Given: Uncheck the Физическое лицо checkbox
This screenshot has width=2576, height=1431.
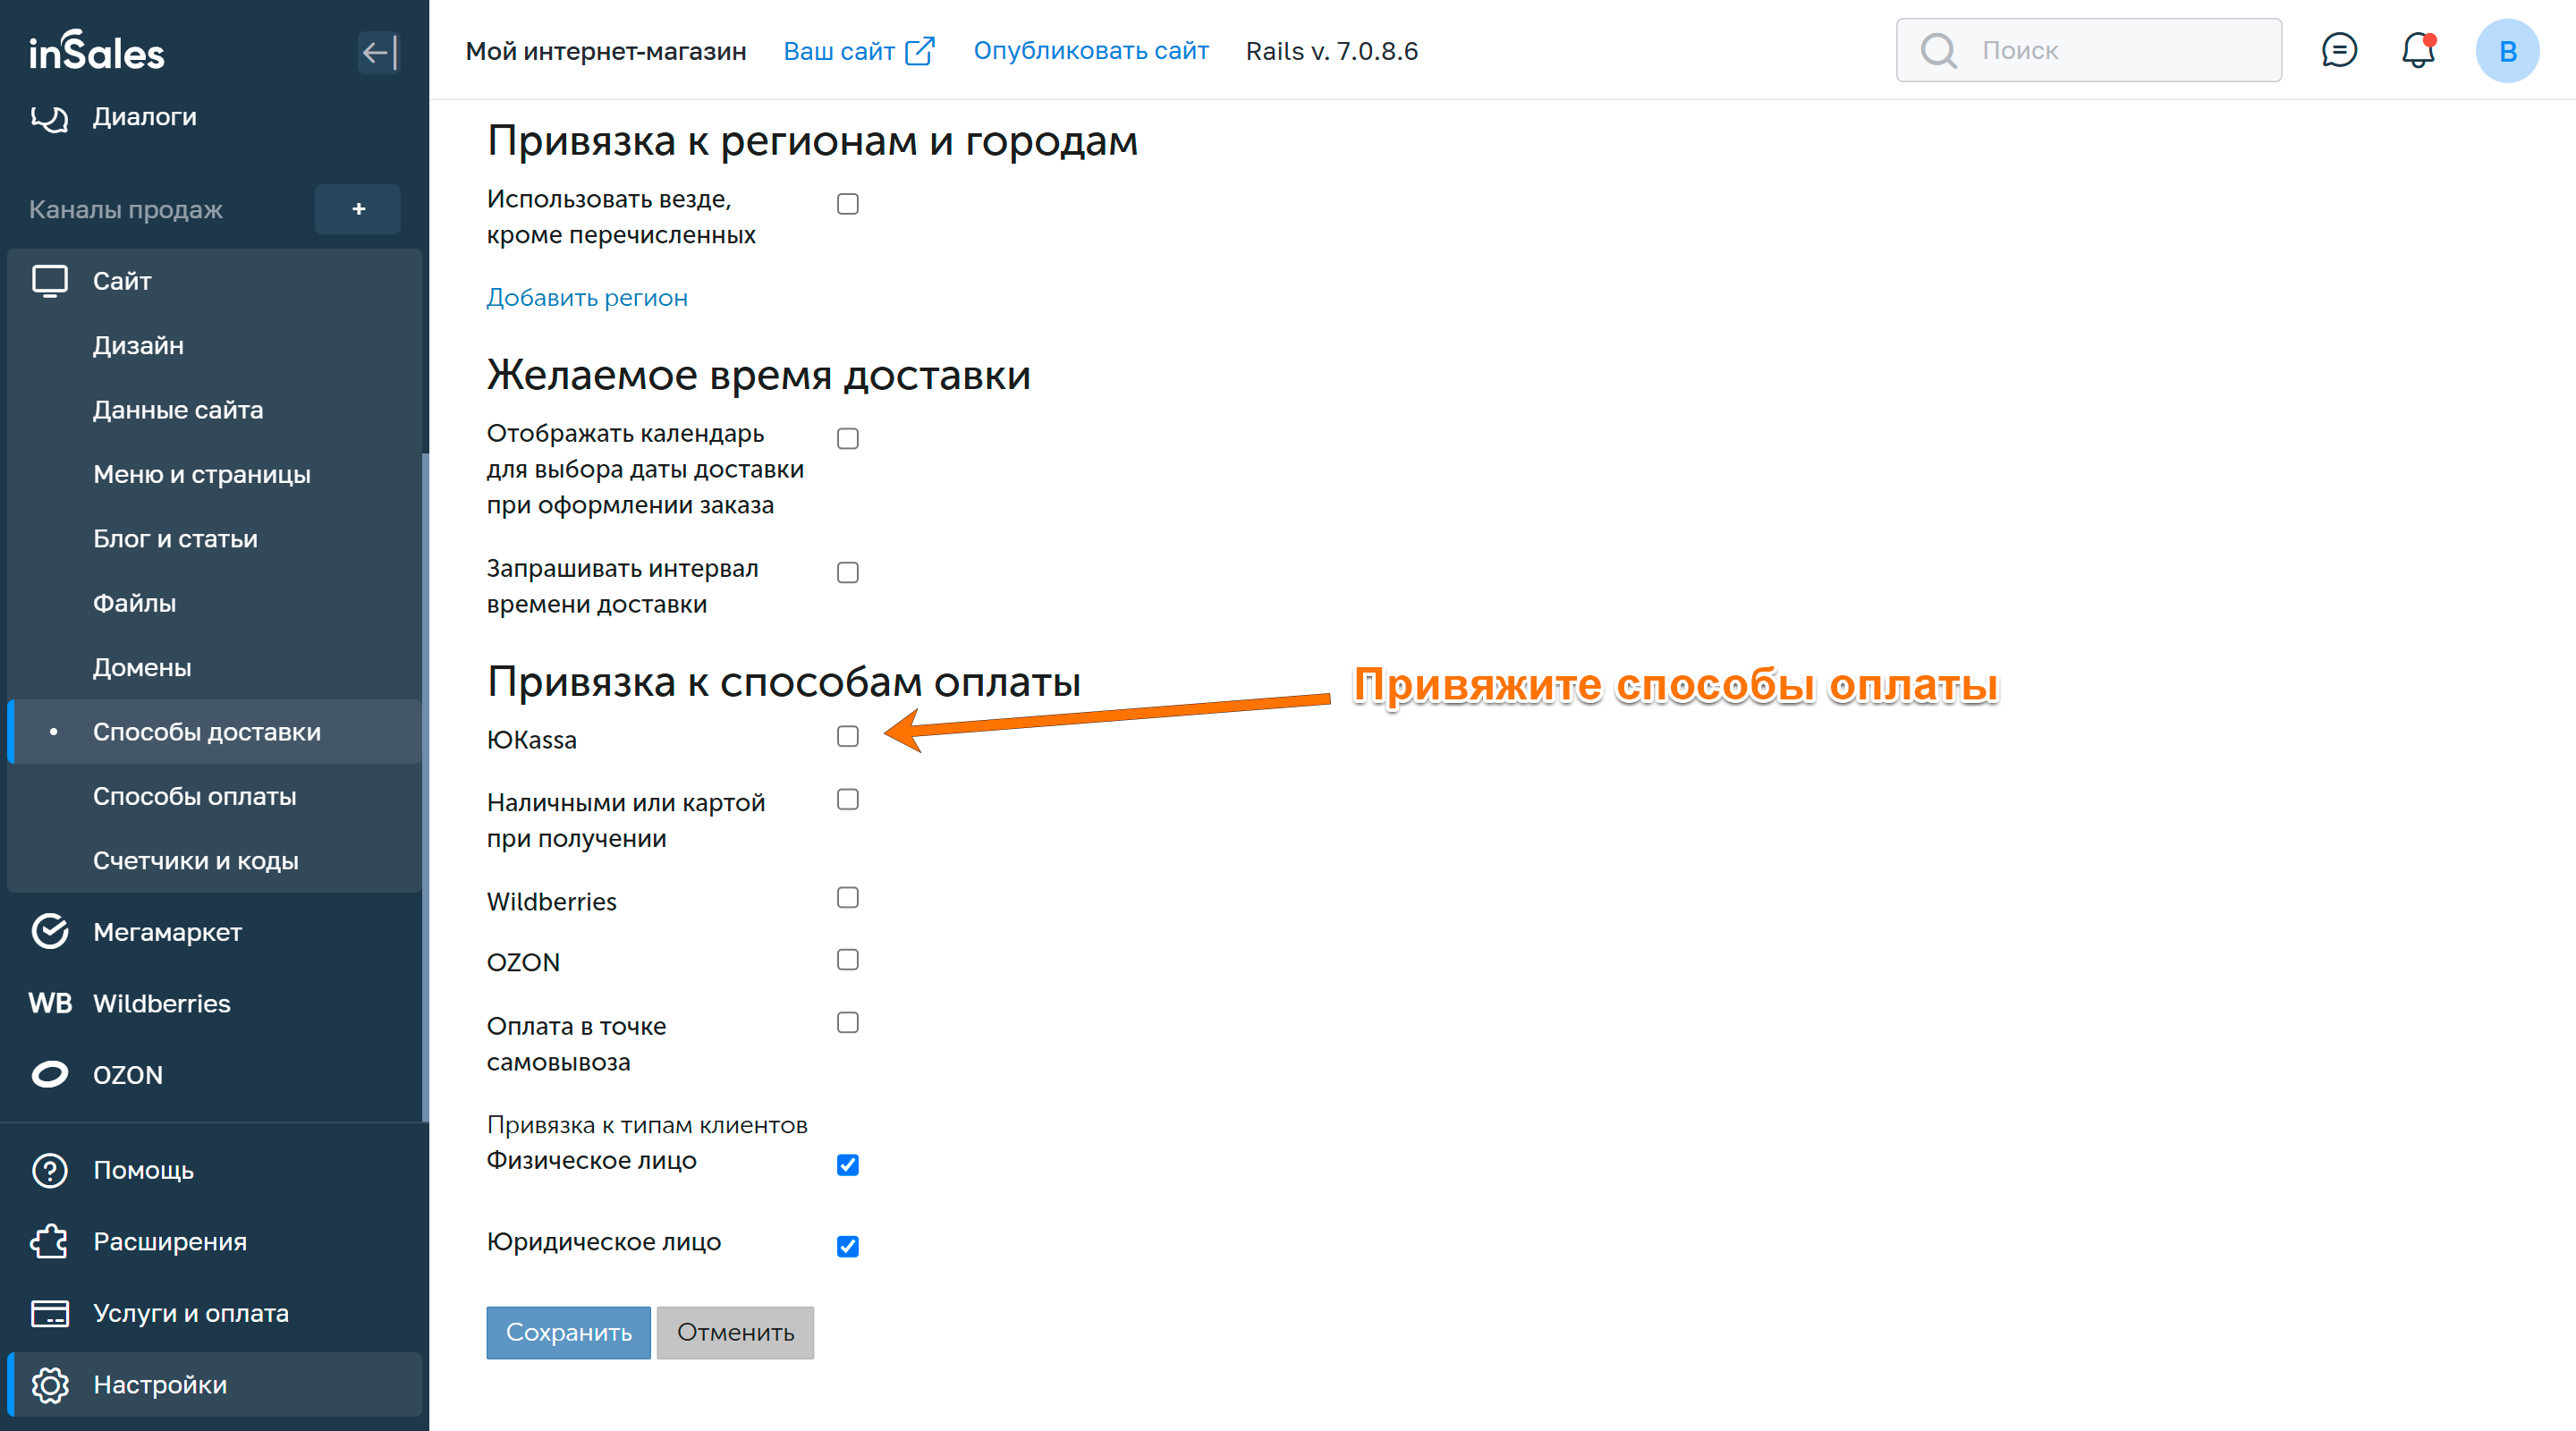Looking at the screenshot, I should click(x=847, y=1164).
